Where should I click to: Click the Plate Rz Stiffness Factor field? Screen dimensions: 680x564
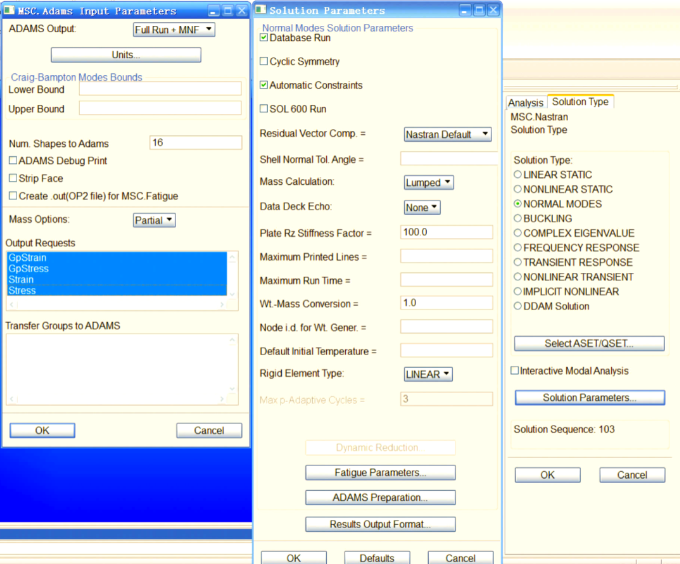[x=446, y=232]
